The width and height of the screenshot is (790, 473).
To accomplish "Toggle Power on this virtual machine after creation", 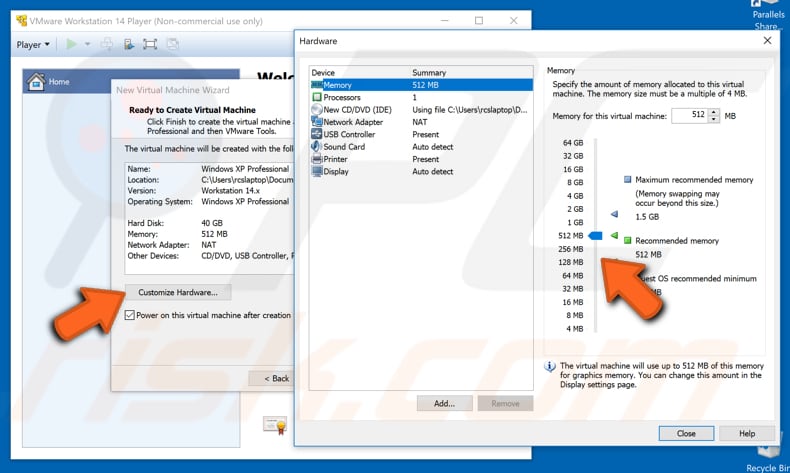I will coord(129,315).
